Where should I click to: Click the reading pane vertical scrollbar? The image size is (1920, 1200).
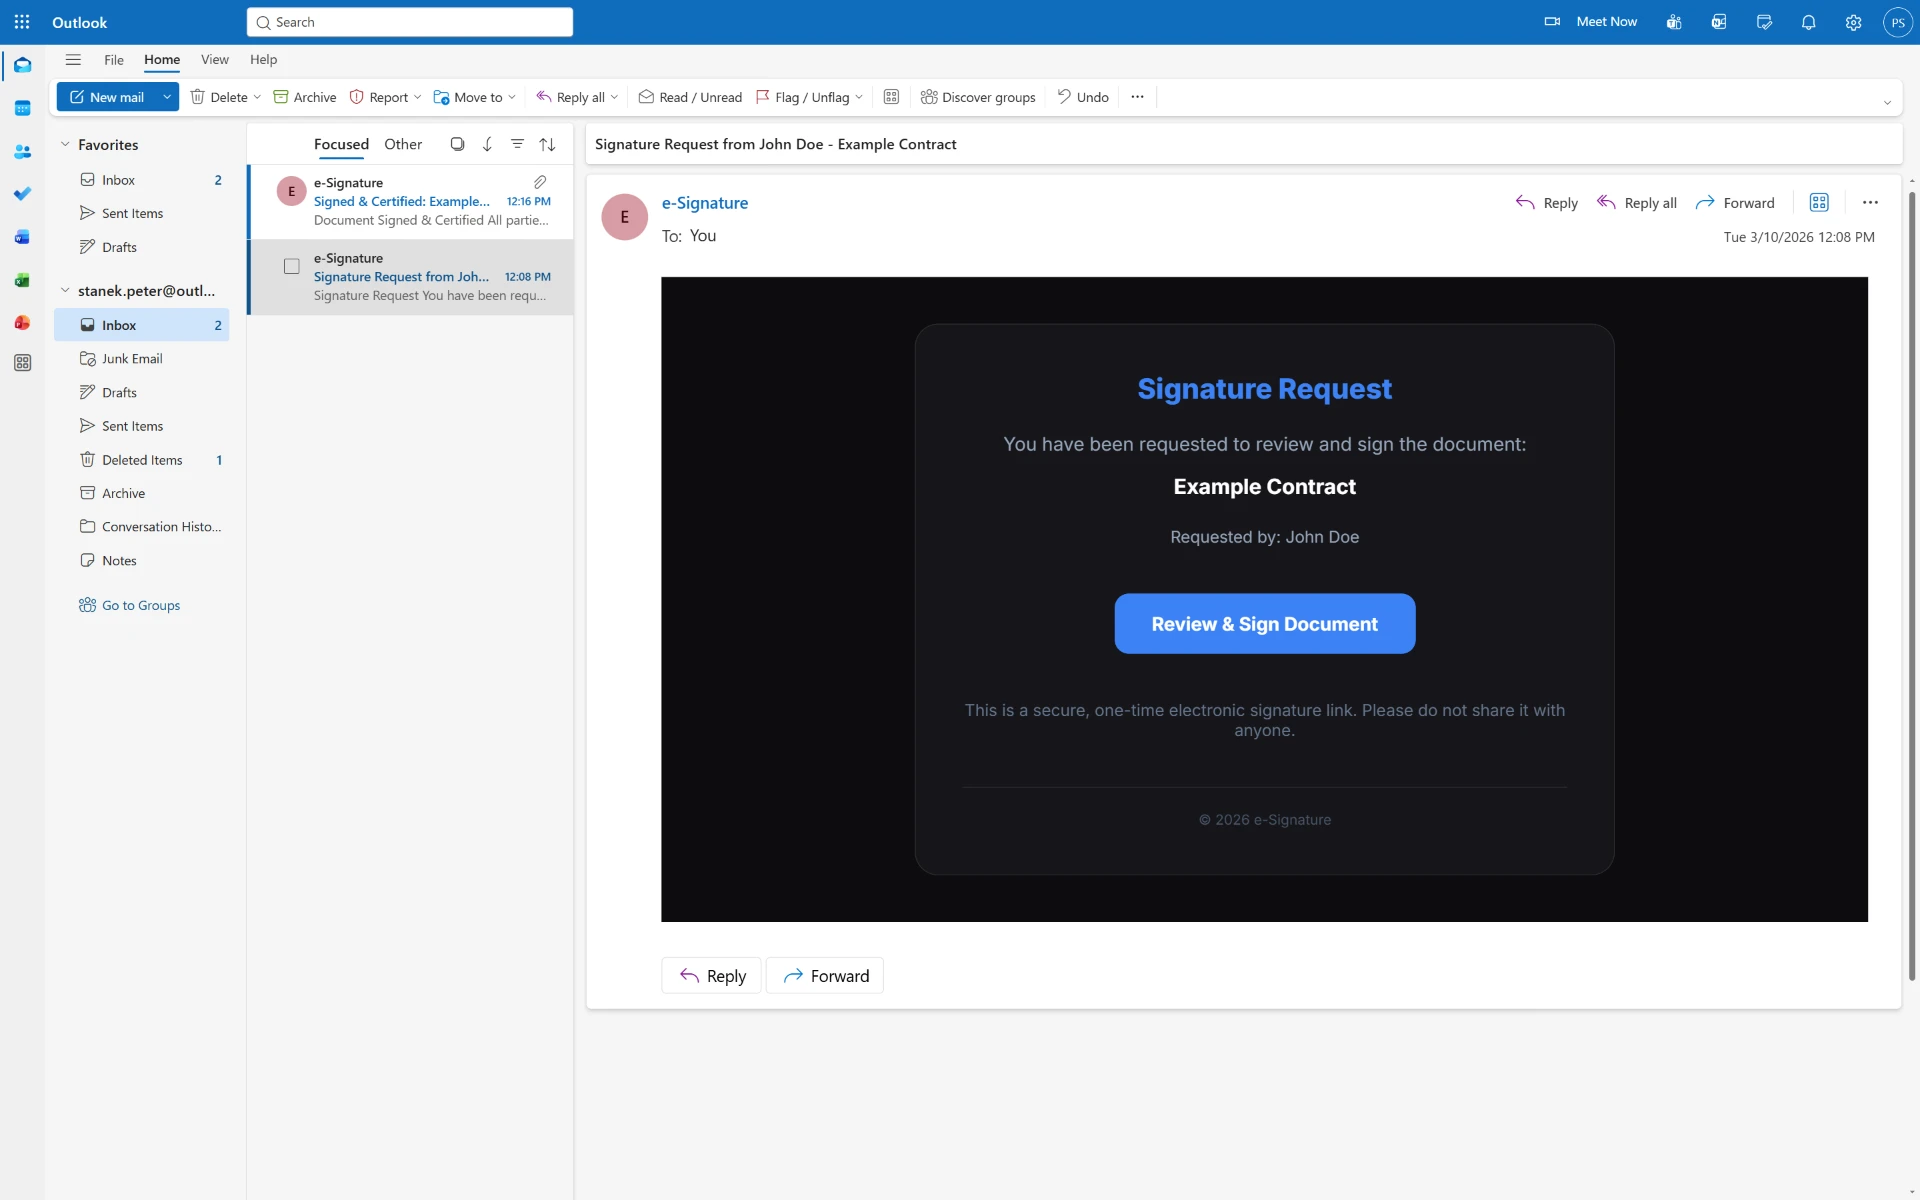1912,585
